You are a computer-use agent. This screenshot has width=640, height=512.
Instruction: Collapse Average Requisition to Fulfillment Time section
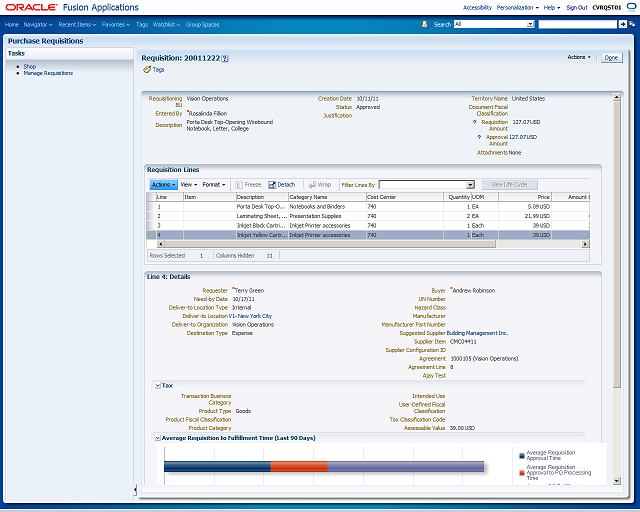click(x=158, y=438)
